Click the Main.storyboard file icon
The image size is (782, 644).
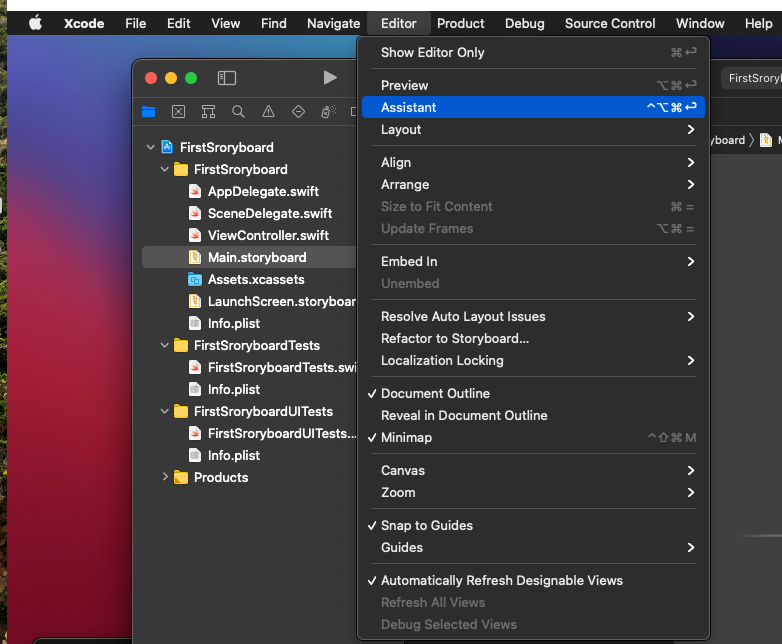click(x=195, y=257)
